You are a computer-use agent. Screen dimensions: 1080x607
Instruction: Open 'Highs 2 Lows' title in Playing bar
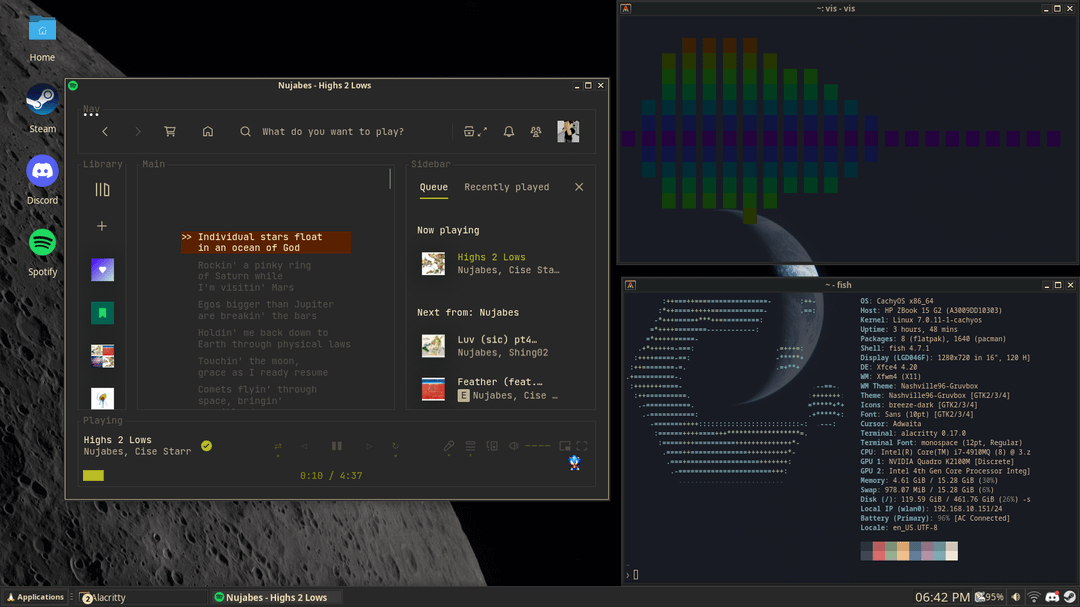(117, 440)
